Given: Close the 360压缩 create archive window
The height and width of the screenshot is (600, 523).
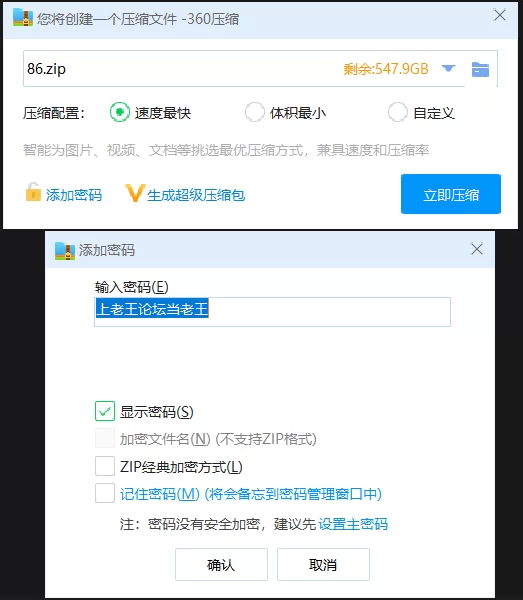Looking at the screenshot, I should (x=500, y=15).
